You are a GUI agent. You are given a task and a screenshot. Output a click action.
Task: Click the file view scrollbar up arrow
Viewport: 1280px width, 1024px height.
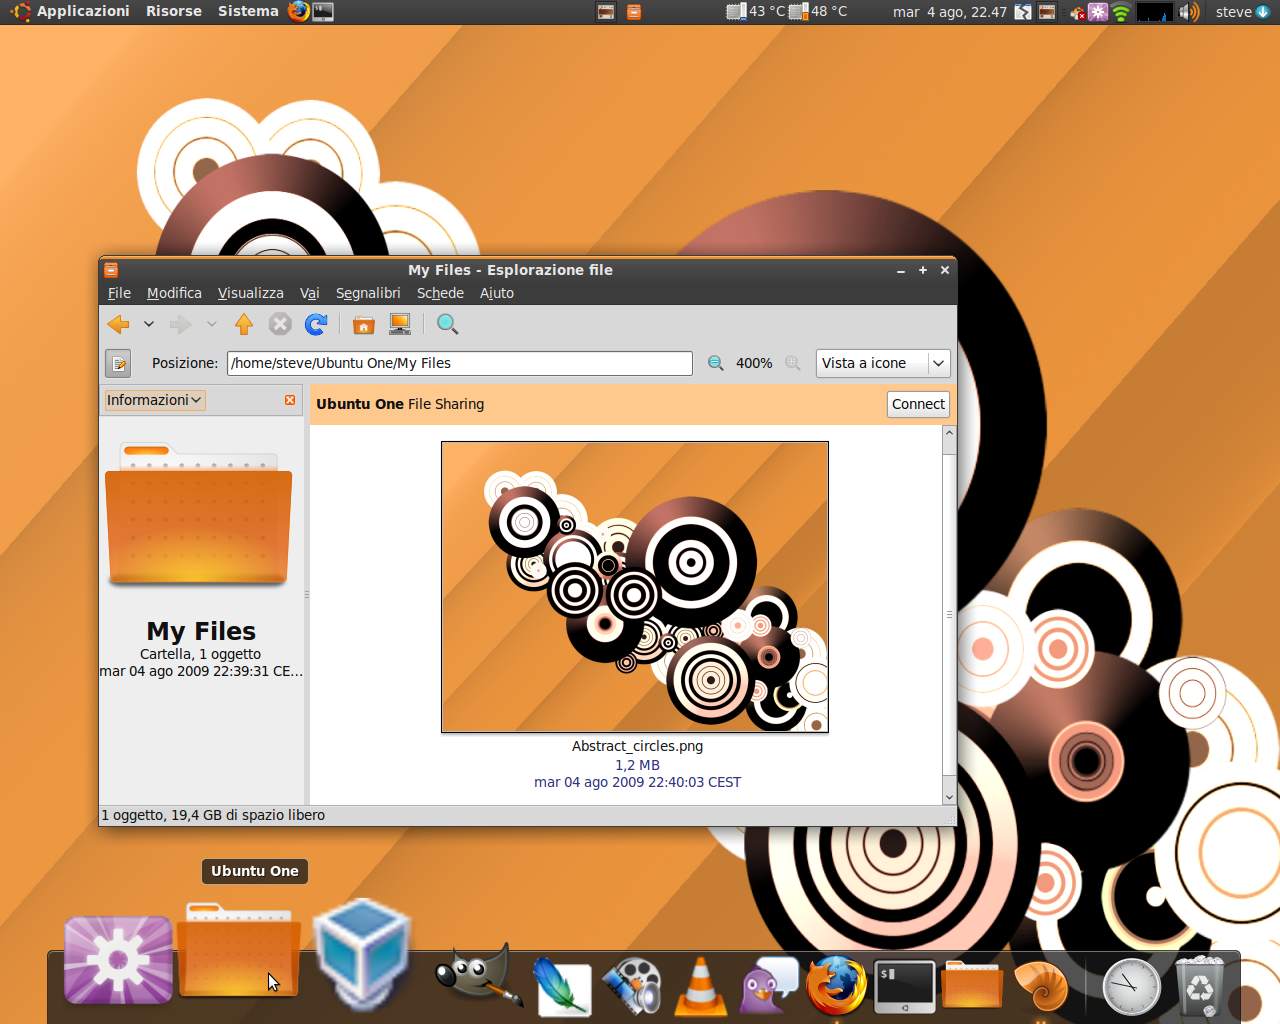tap(949, 433)
